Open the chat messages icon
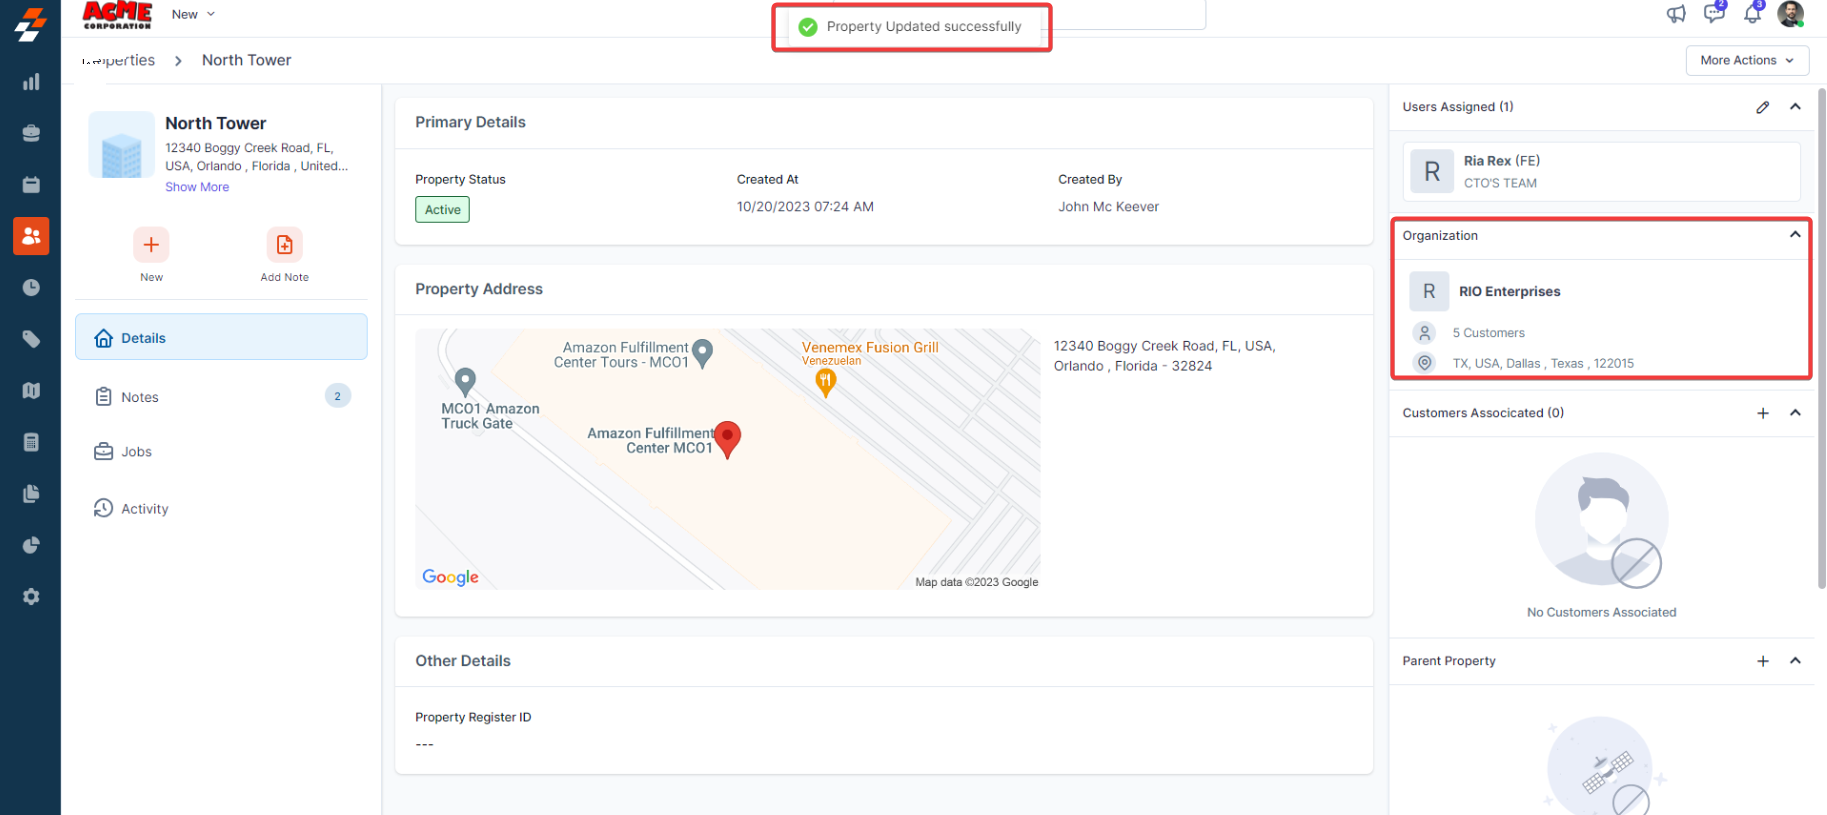 pyautogui.click(x=1714, y=14)
